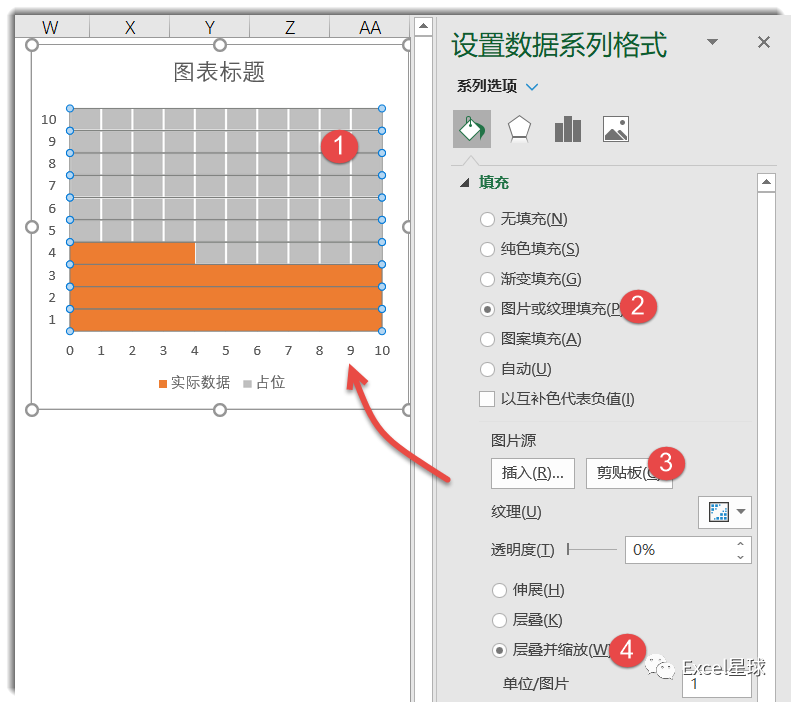Screen dimensions: 791x702
Task: Select 层叠并缩放(W) radio option
Action: (499, 651)
